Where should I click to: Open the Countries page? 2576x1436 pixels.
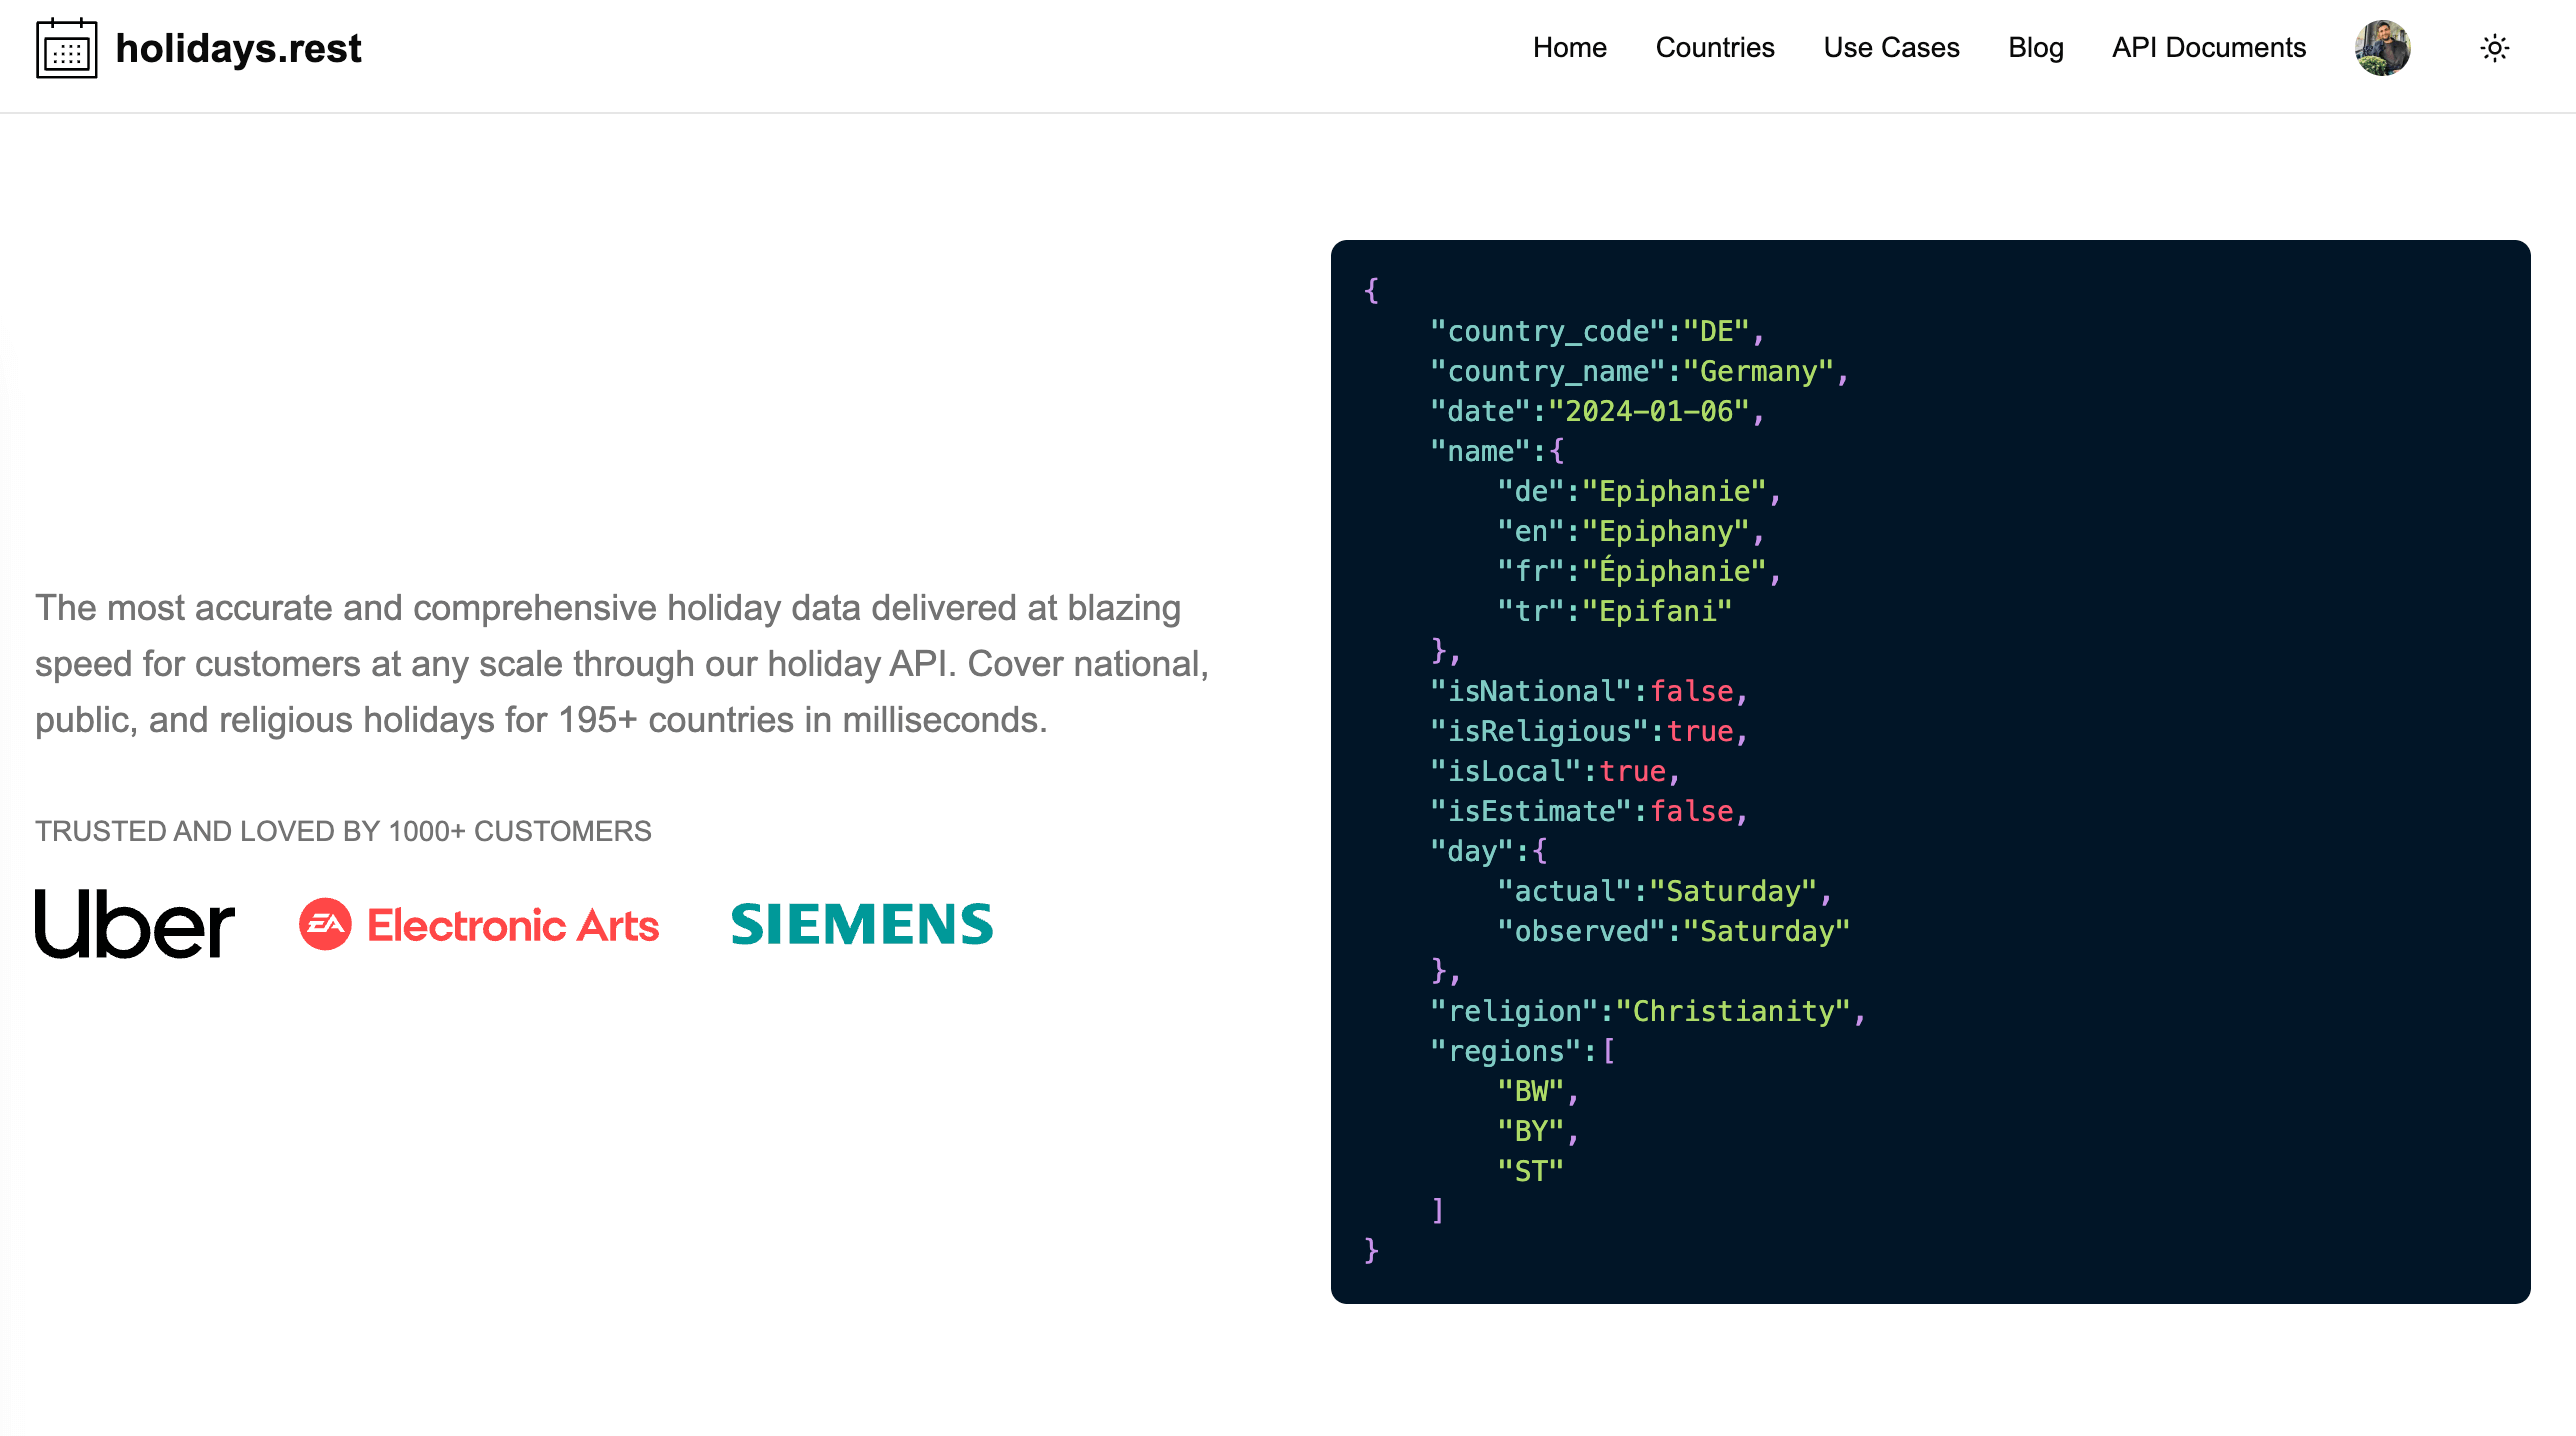point(1714,48)
